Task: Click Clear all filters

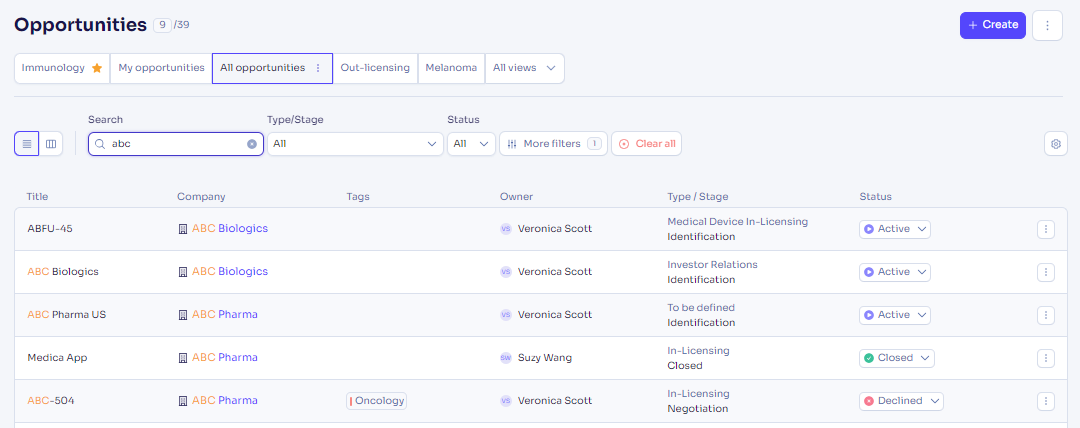Action: pyautogui.click(x=646, y=144)
